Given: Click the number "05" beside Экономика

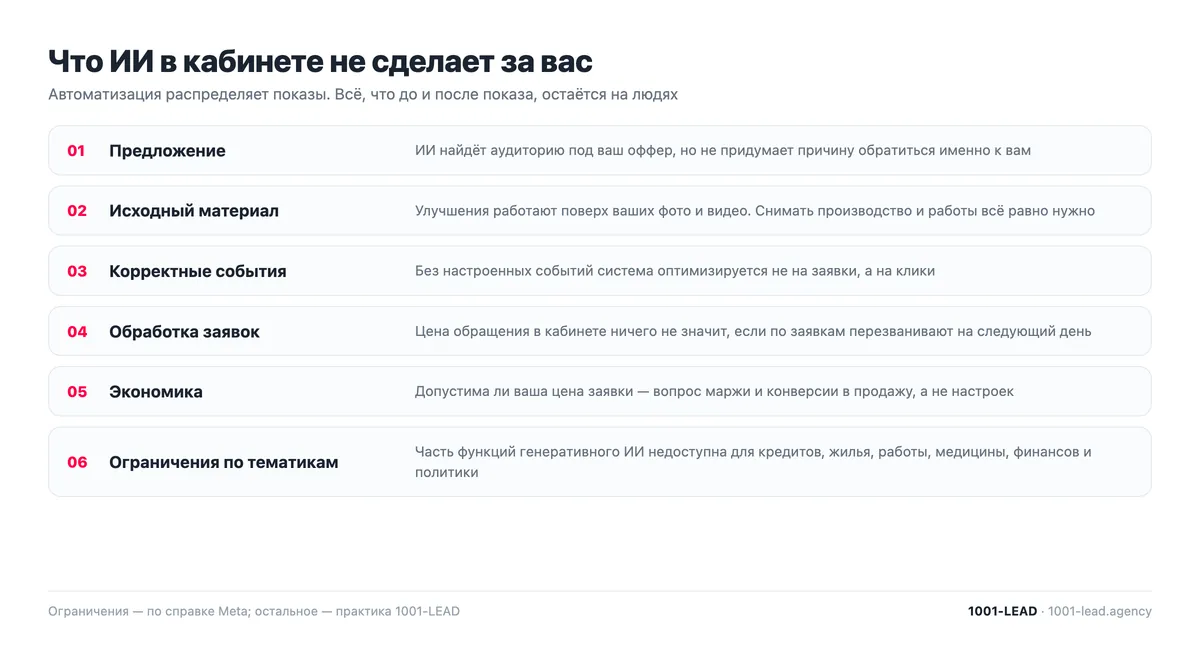Looking at the screenshot, I should coord(77,392).
